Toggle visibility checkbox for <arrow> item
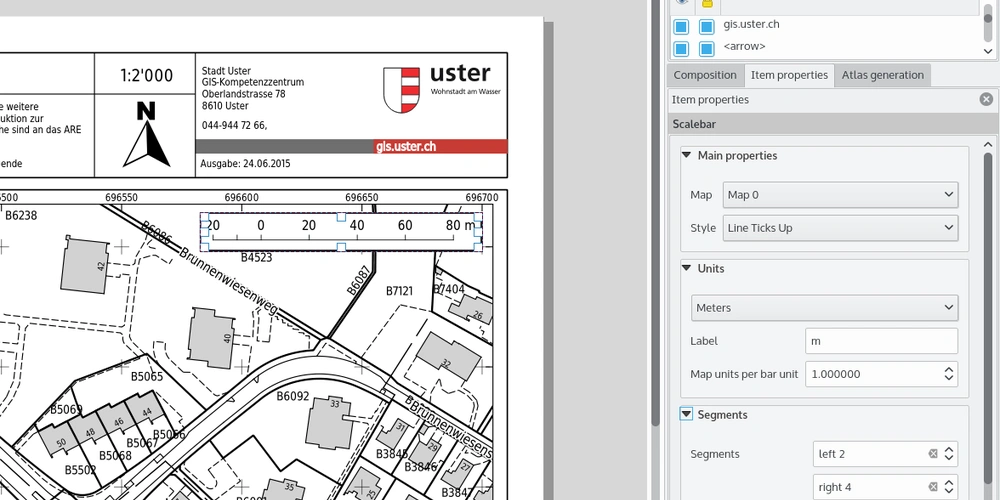The image size is (1000, 500). pos(681,48)
